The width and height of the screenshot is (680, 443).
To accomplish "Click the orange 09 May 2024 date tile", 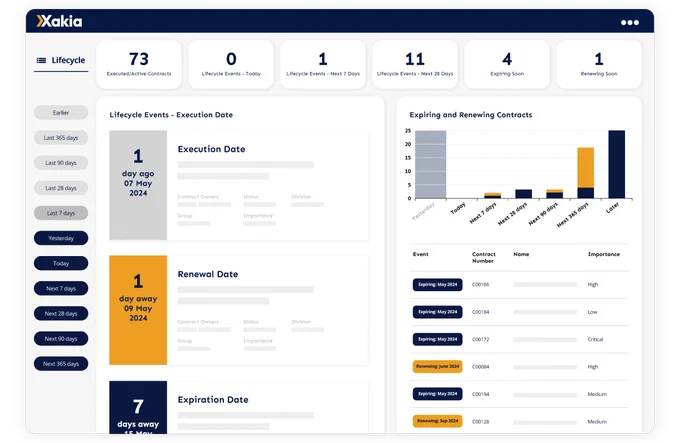I will click(138, 310).
